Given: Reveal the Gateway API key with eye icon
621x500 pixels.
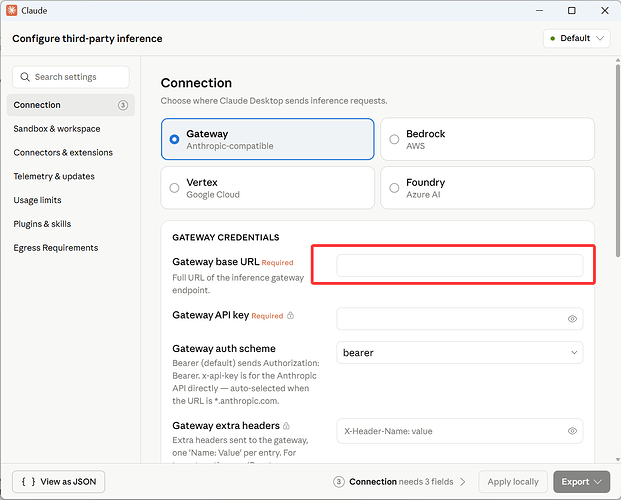Looking at the screenshot, I should 572,319.
